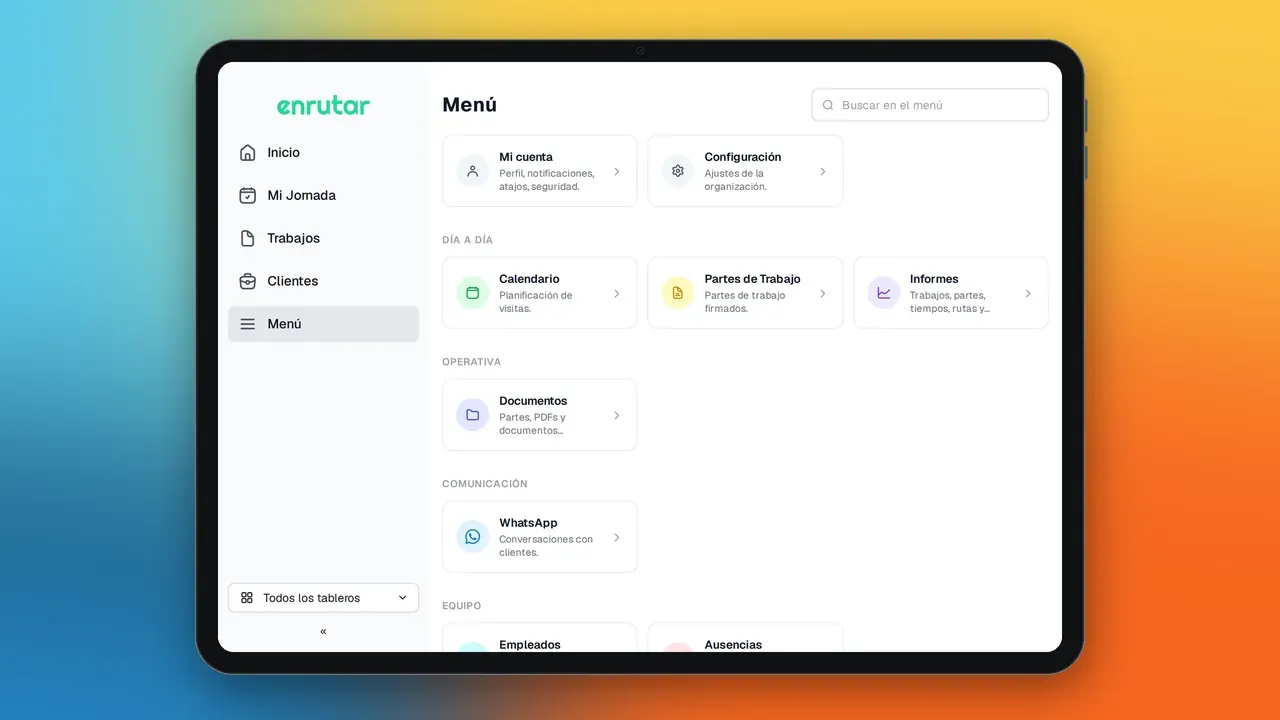Open the Configuración title link
This screenshot has width=1280, height=720.
[743, 157]
